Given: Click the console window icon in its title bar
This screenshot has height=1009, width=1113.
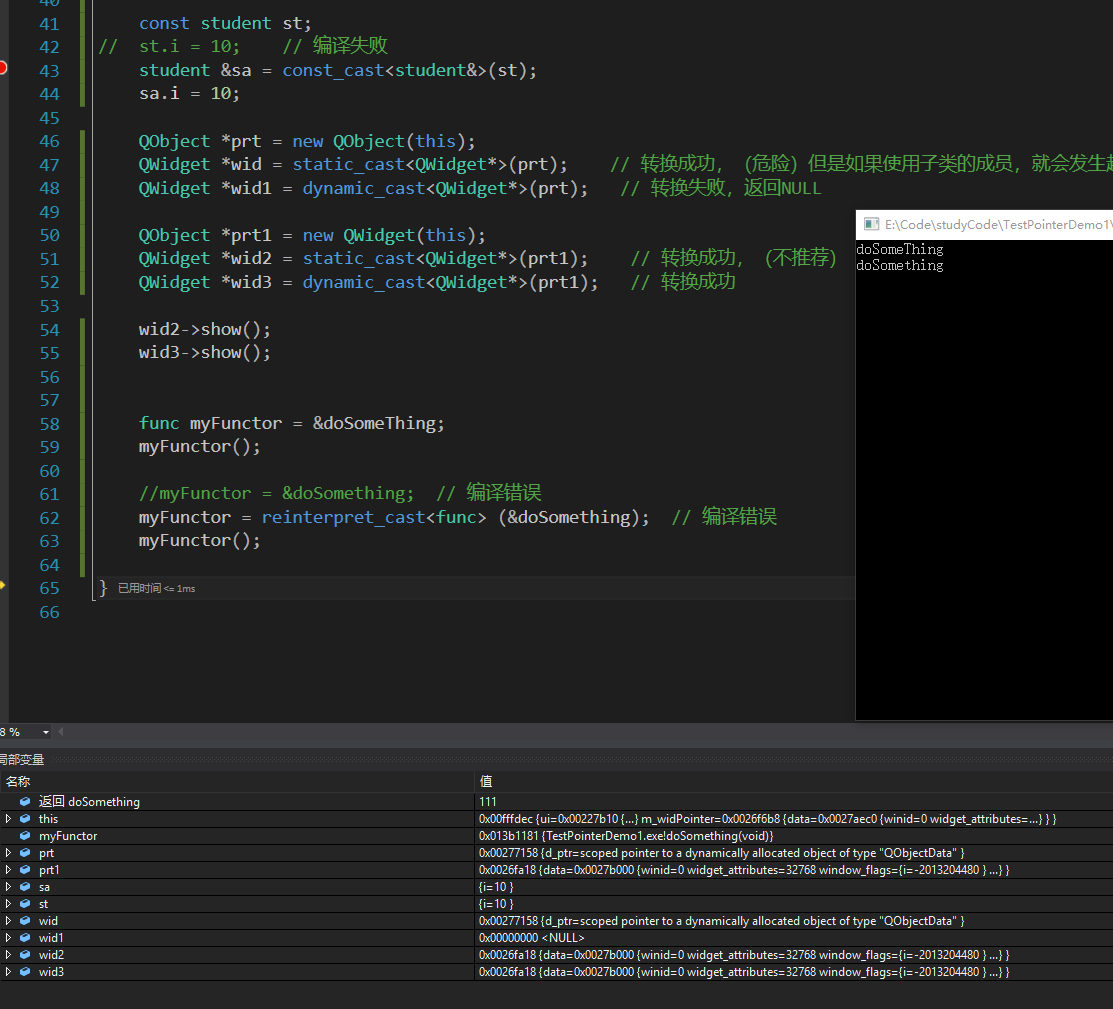Looking at the screenshot, I should [871, 225].
